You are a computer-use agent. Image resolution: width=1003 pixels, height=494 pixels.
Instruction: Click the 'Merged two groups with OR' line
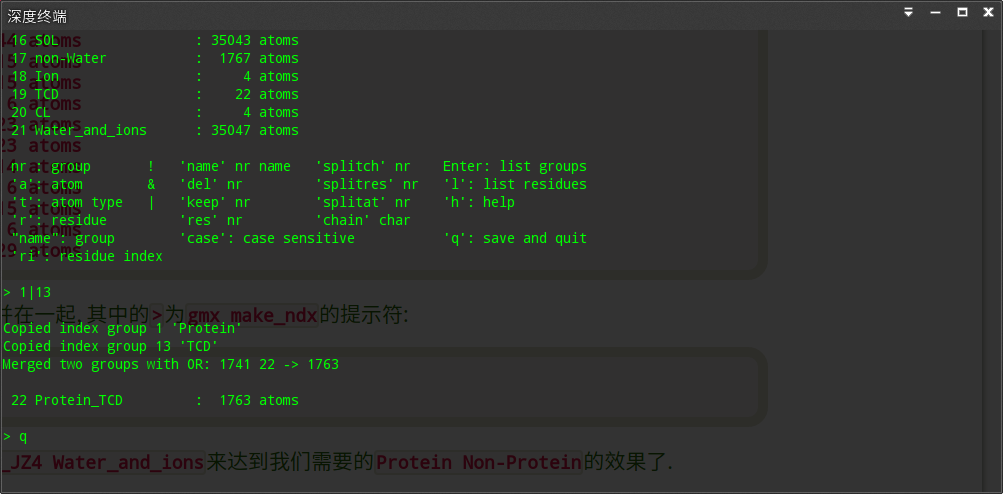tap(170, 364)
